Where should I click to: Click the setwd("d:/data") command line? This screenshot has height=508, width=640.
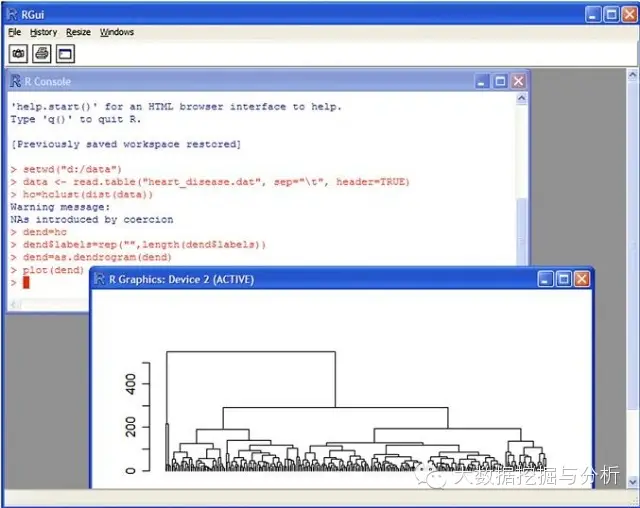point(66,169)
